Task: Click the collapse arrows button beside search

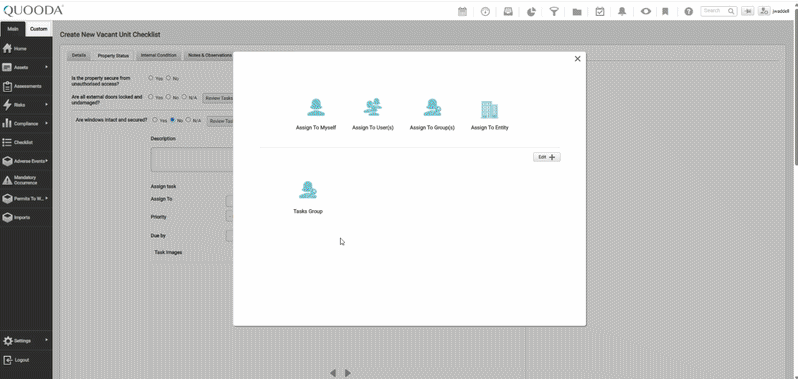Action: click(x=747, y=11)
